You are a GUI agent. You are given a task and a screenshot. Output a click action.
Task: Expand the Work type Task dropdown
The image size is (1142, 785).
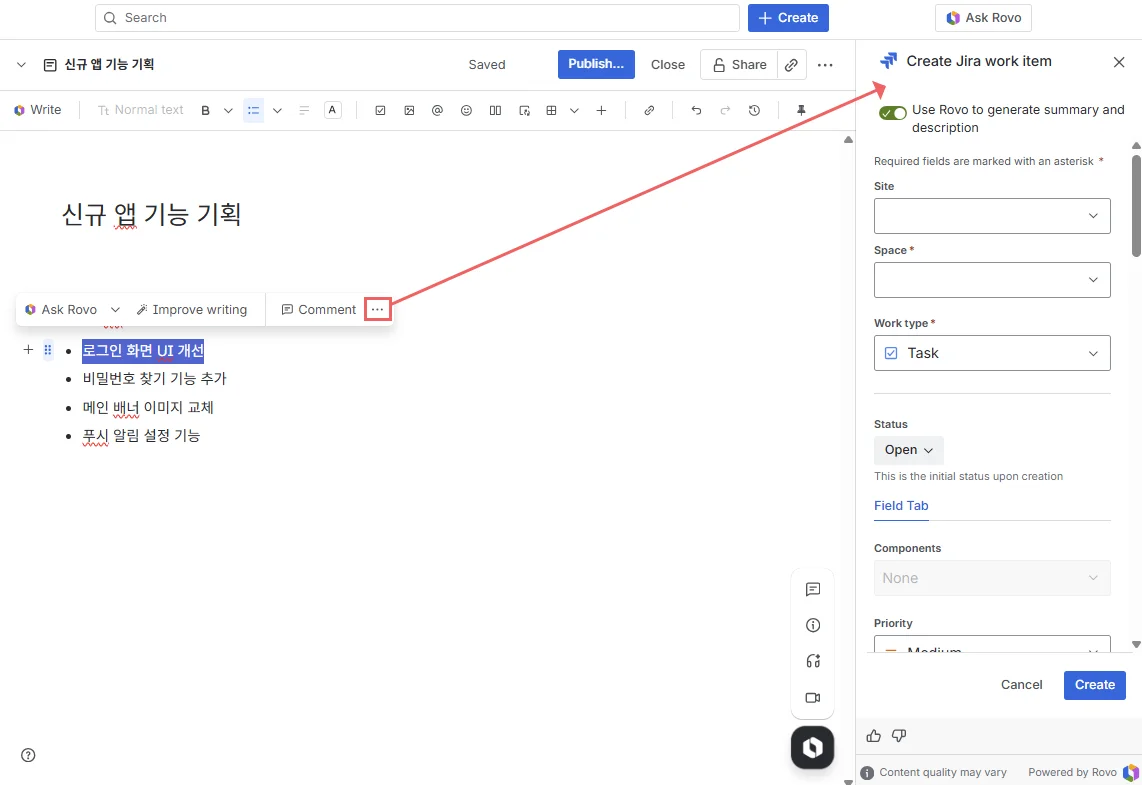[992, 353]
